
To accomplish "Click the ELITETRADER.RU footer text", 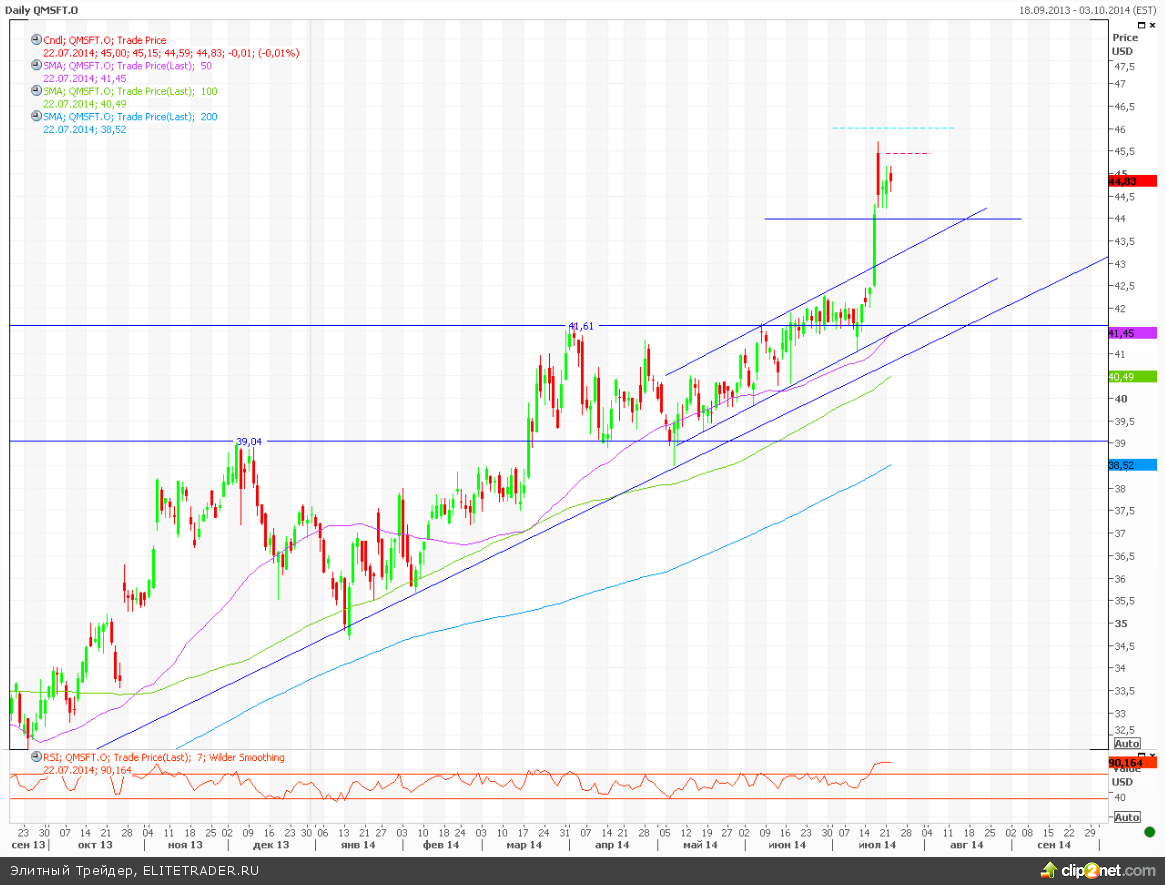I will 201,870.
